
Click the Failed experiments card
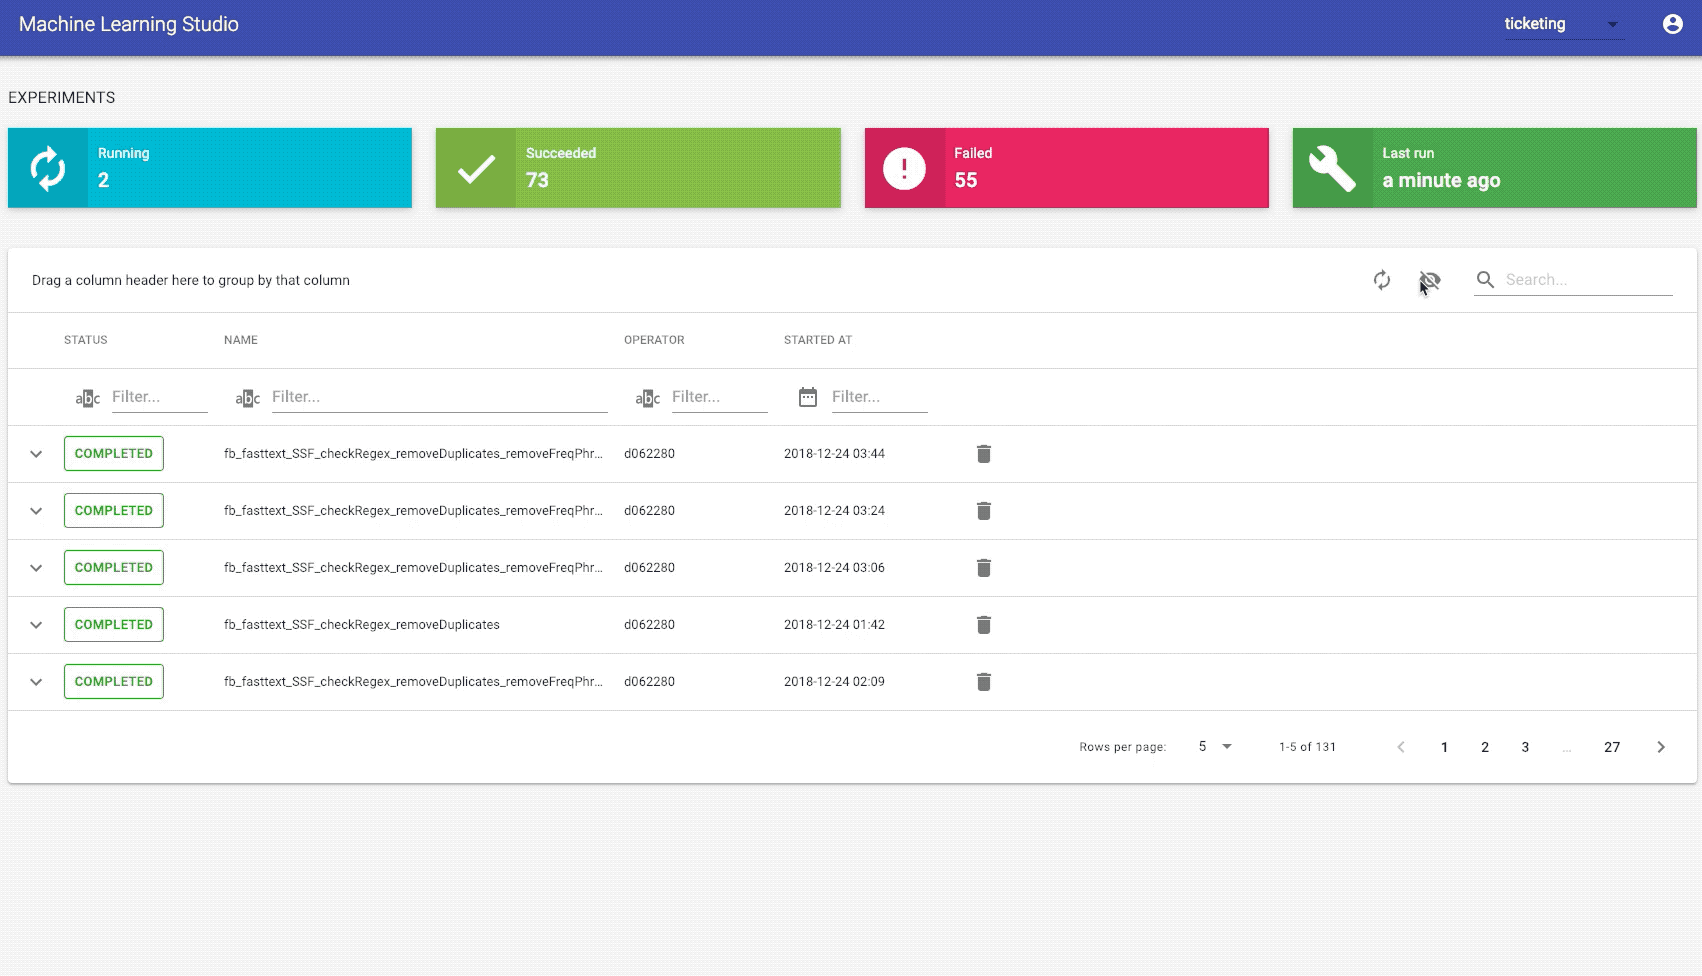click(x=1066, y=168)
